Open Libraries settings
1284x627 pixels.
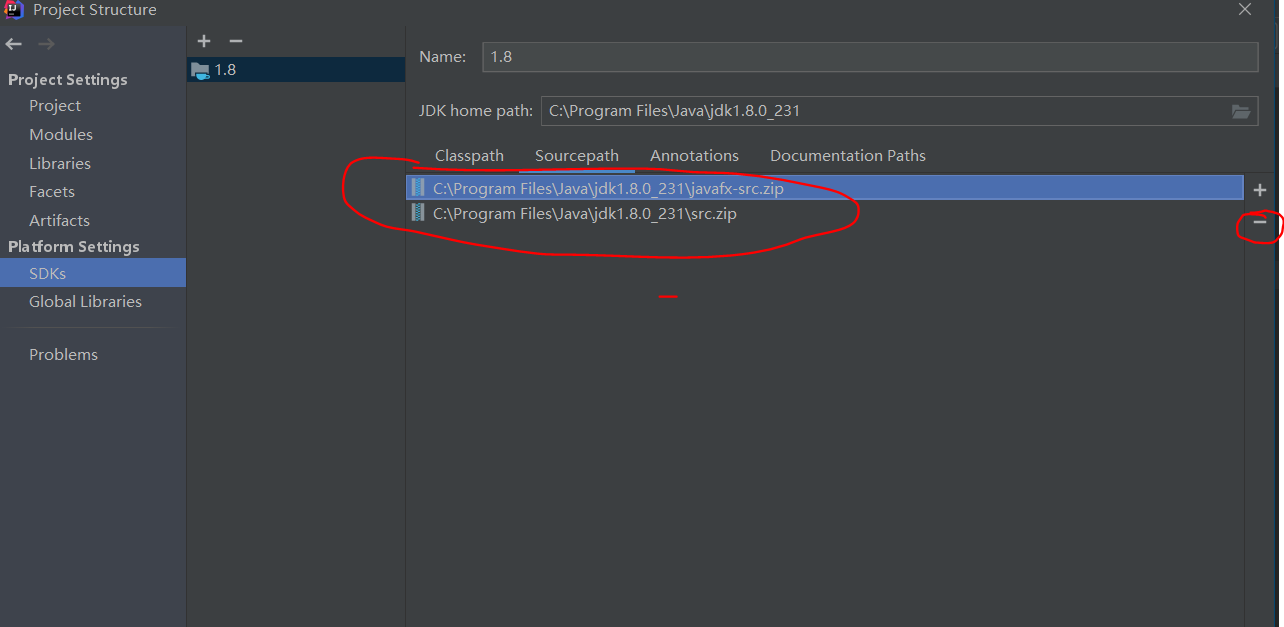point(60,164)
